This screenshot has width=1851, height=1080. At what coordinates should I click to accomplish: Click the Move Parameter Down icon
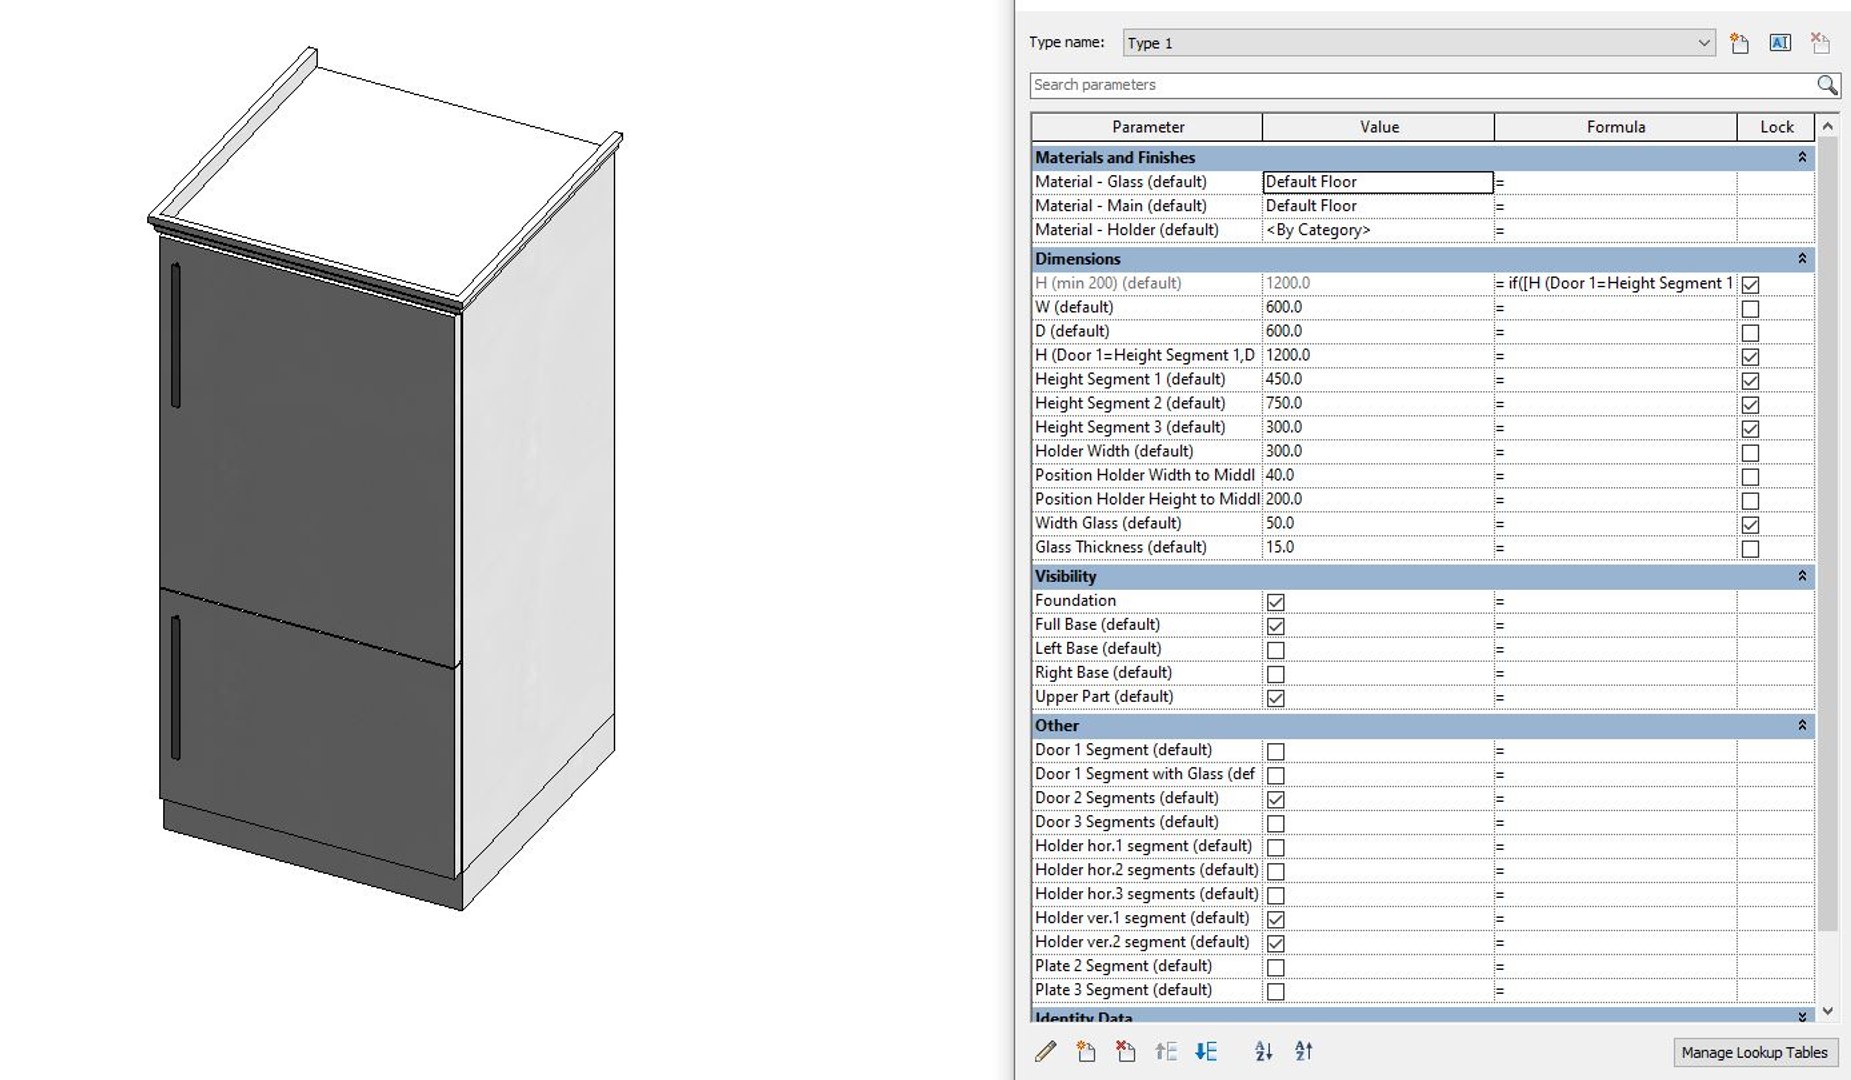1206,1051
